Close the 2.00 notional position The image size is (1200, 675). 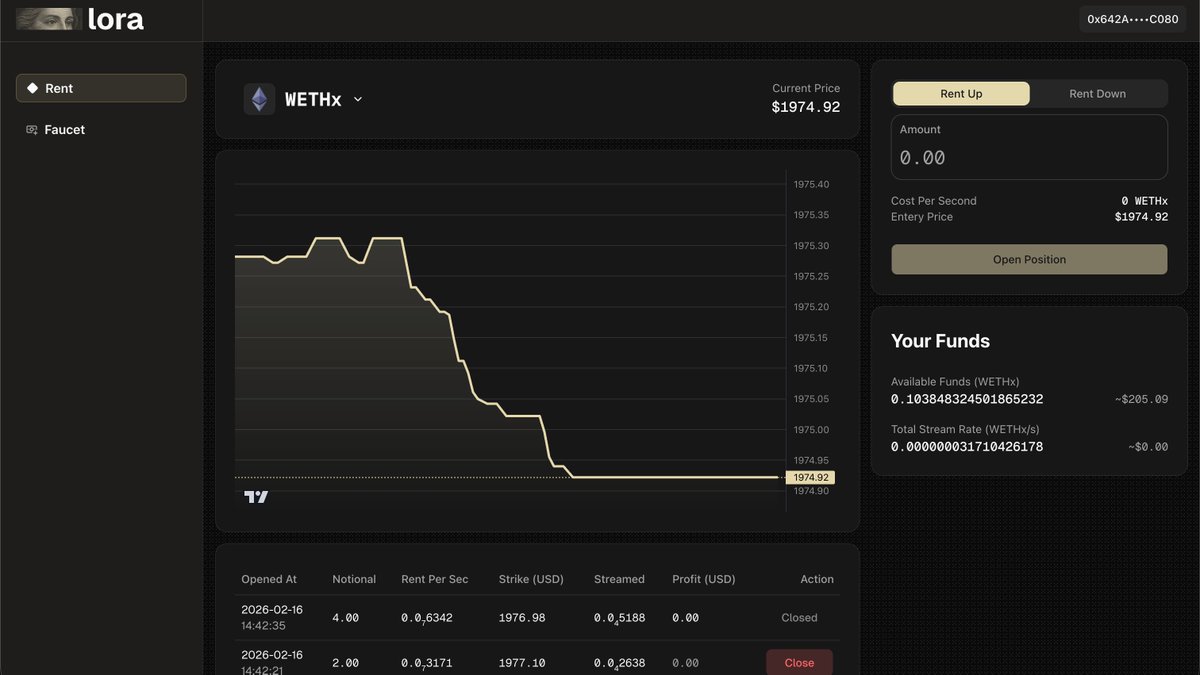coord(799,662)
